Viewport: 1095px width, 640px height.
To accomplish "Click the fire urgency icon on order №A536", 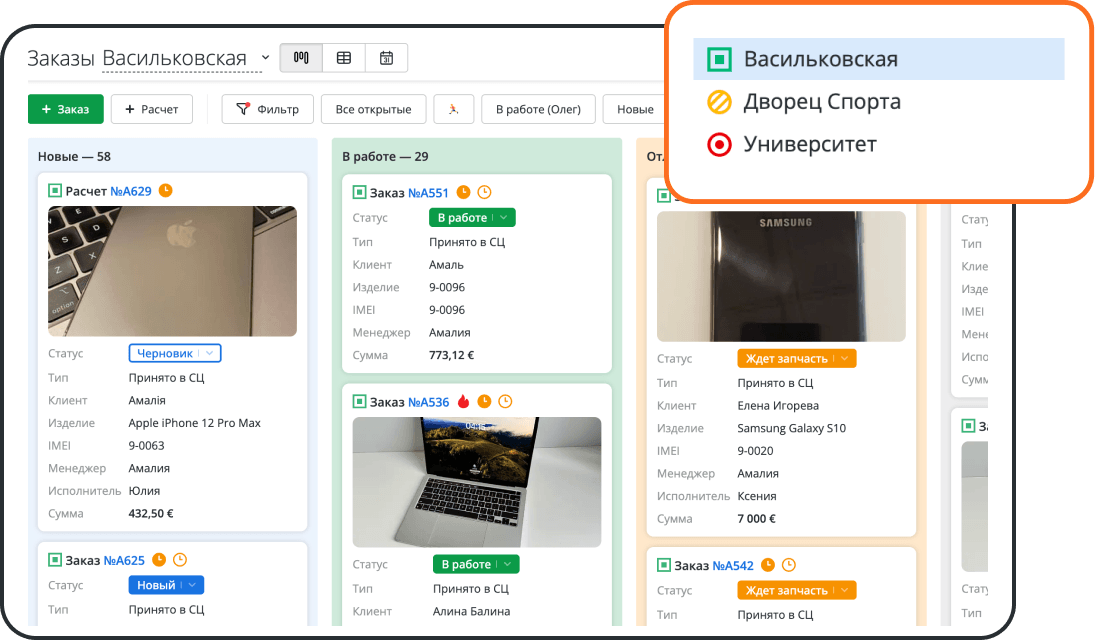I will click(x=464, y=401).
